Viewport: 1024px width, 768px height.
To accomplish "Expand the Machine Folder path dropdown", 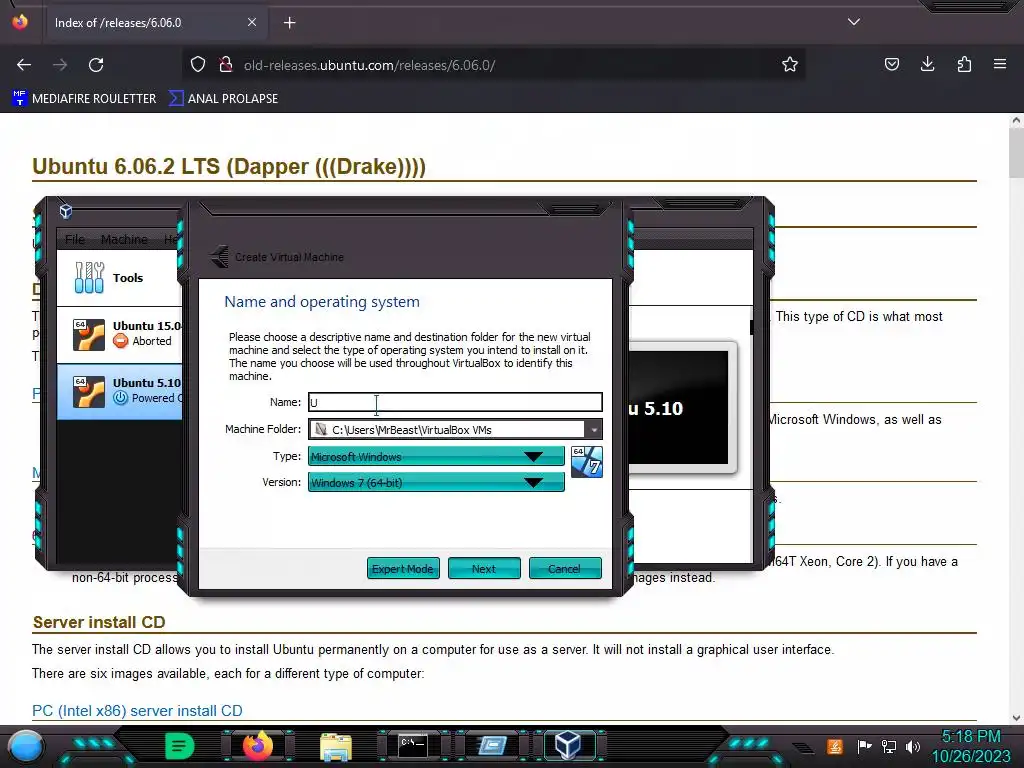I will tap(594, 430).
